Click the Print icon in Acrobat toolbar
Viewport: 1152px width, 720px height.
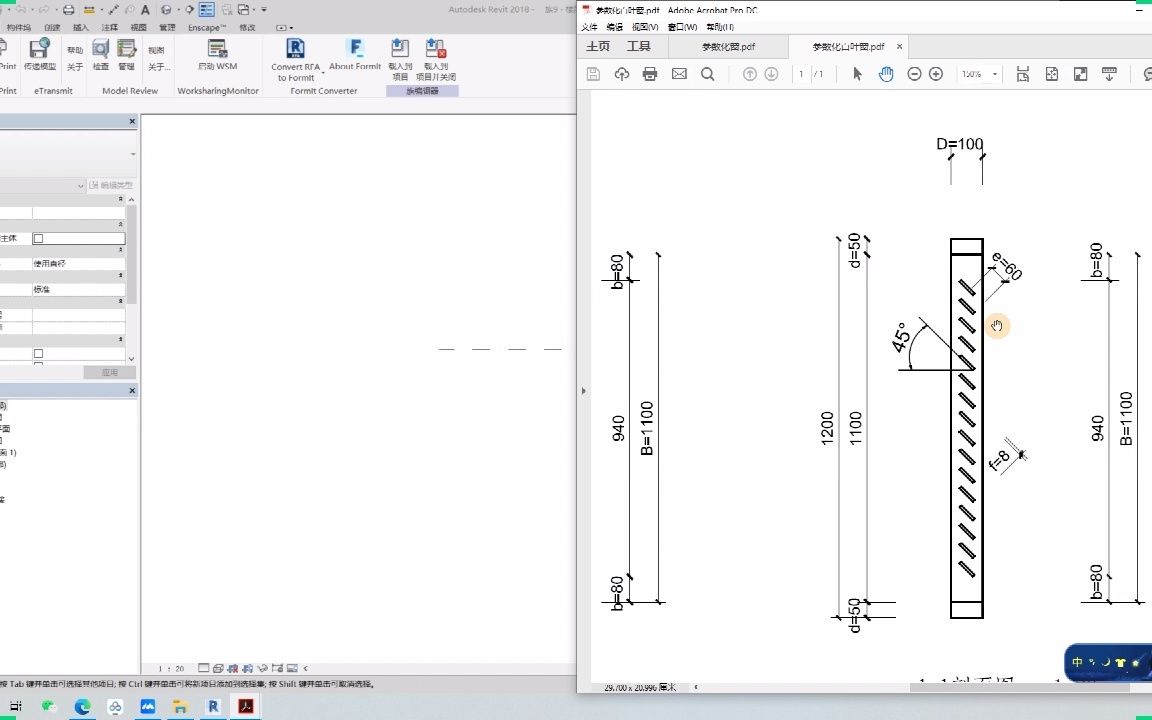651,73
